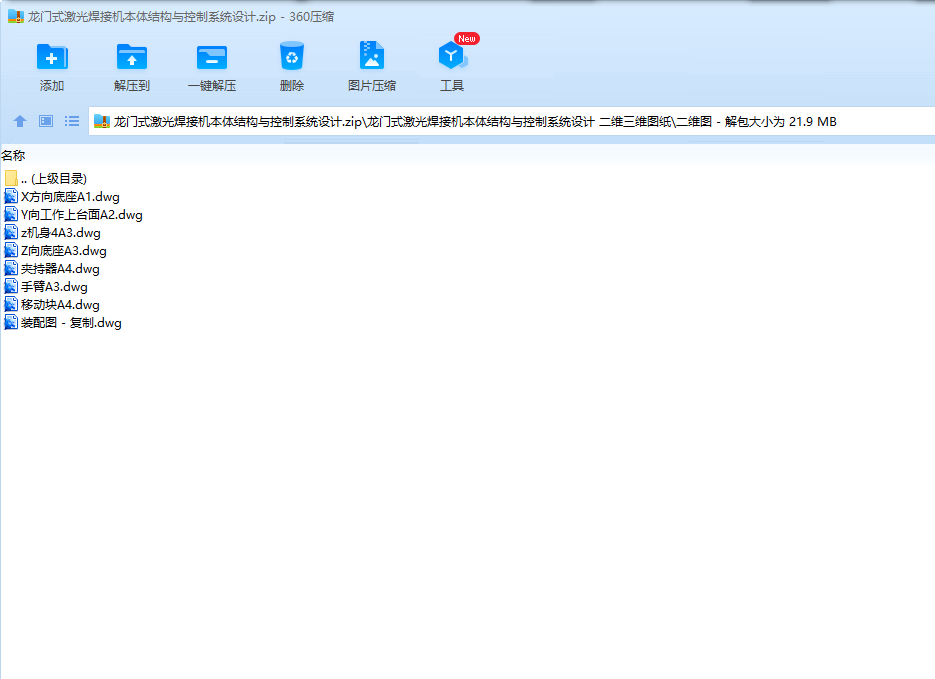Select file Z向底座A3.dwg

[55, 250]
